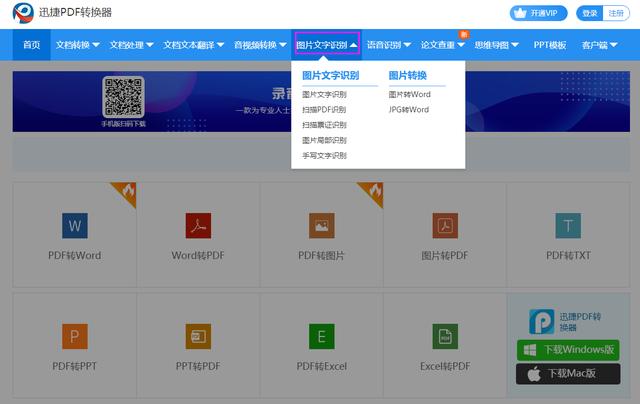Open the Excel转PDF tool icon
The height and width of the screenshot is (404, 640).
(445, 337)
